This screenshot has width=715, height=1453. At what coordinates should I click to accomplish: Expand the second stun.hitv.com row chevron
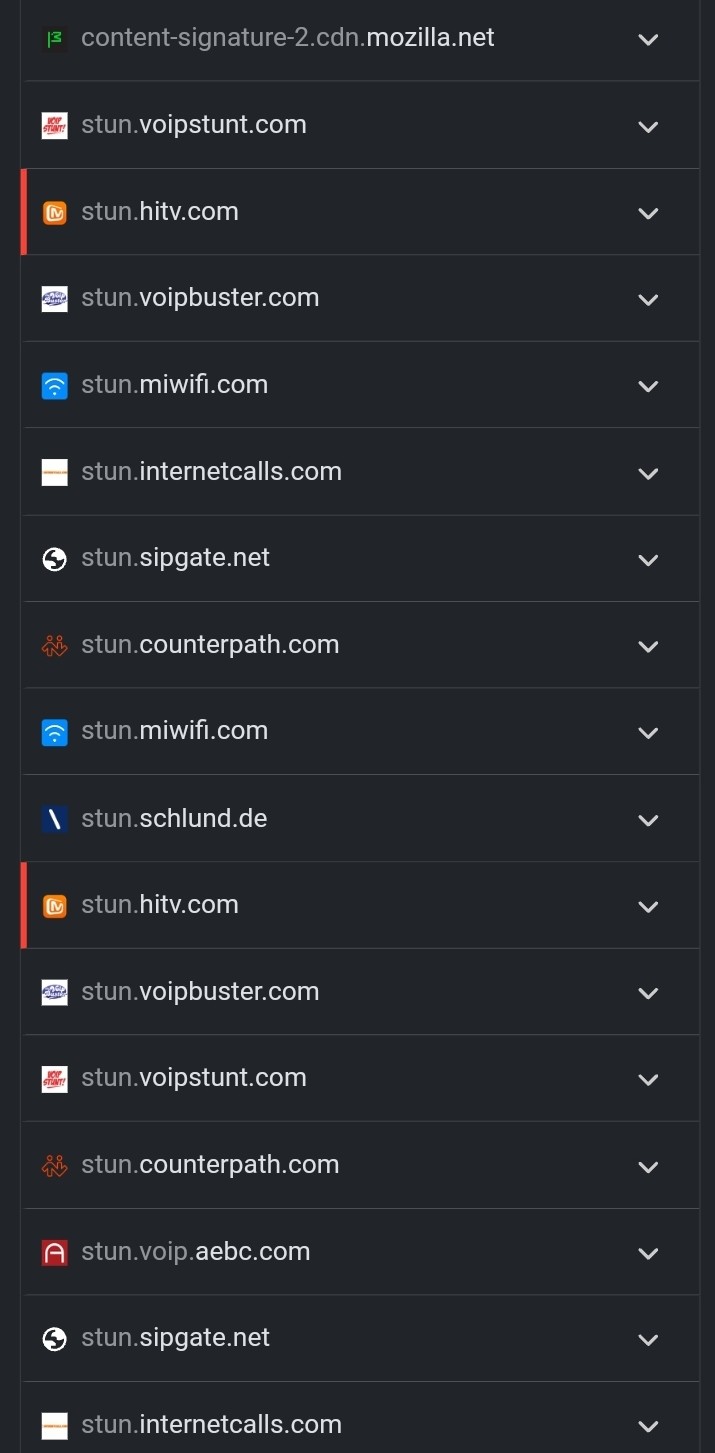tap(648, 906)
